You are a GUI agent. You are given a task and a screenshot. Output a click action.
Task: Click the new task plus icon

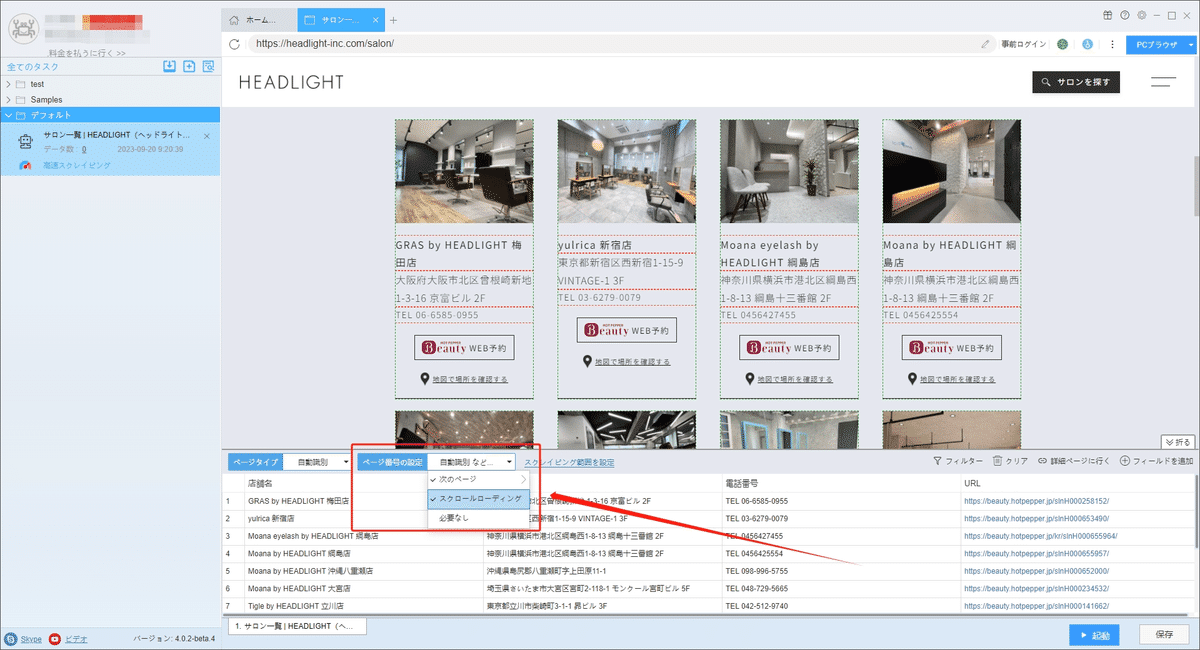(189, 66)
